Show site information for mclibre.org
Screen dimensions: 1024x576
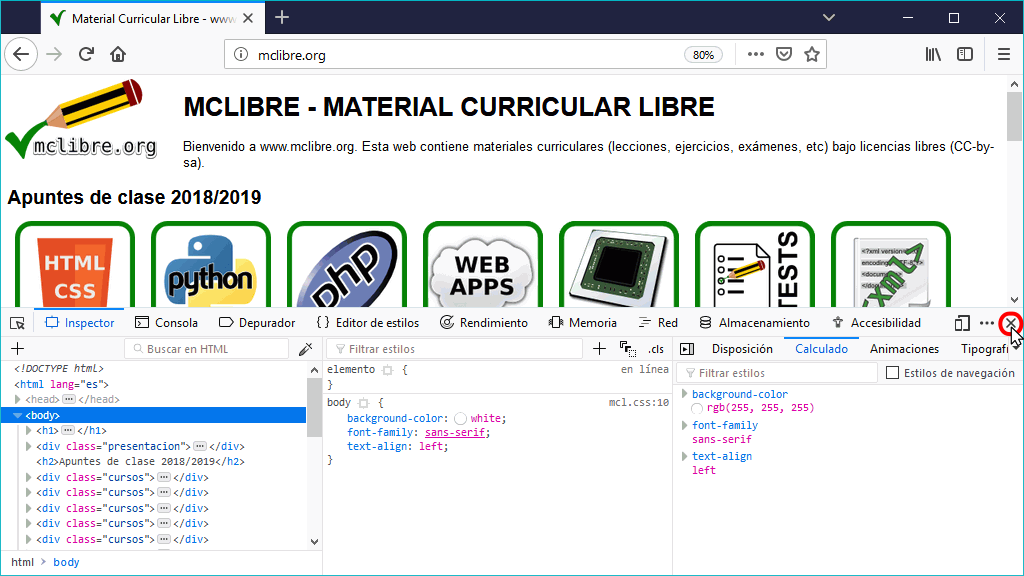click(241, 55)
